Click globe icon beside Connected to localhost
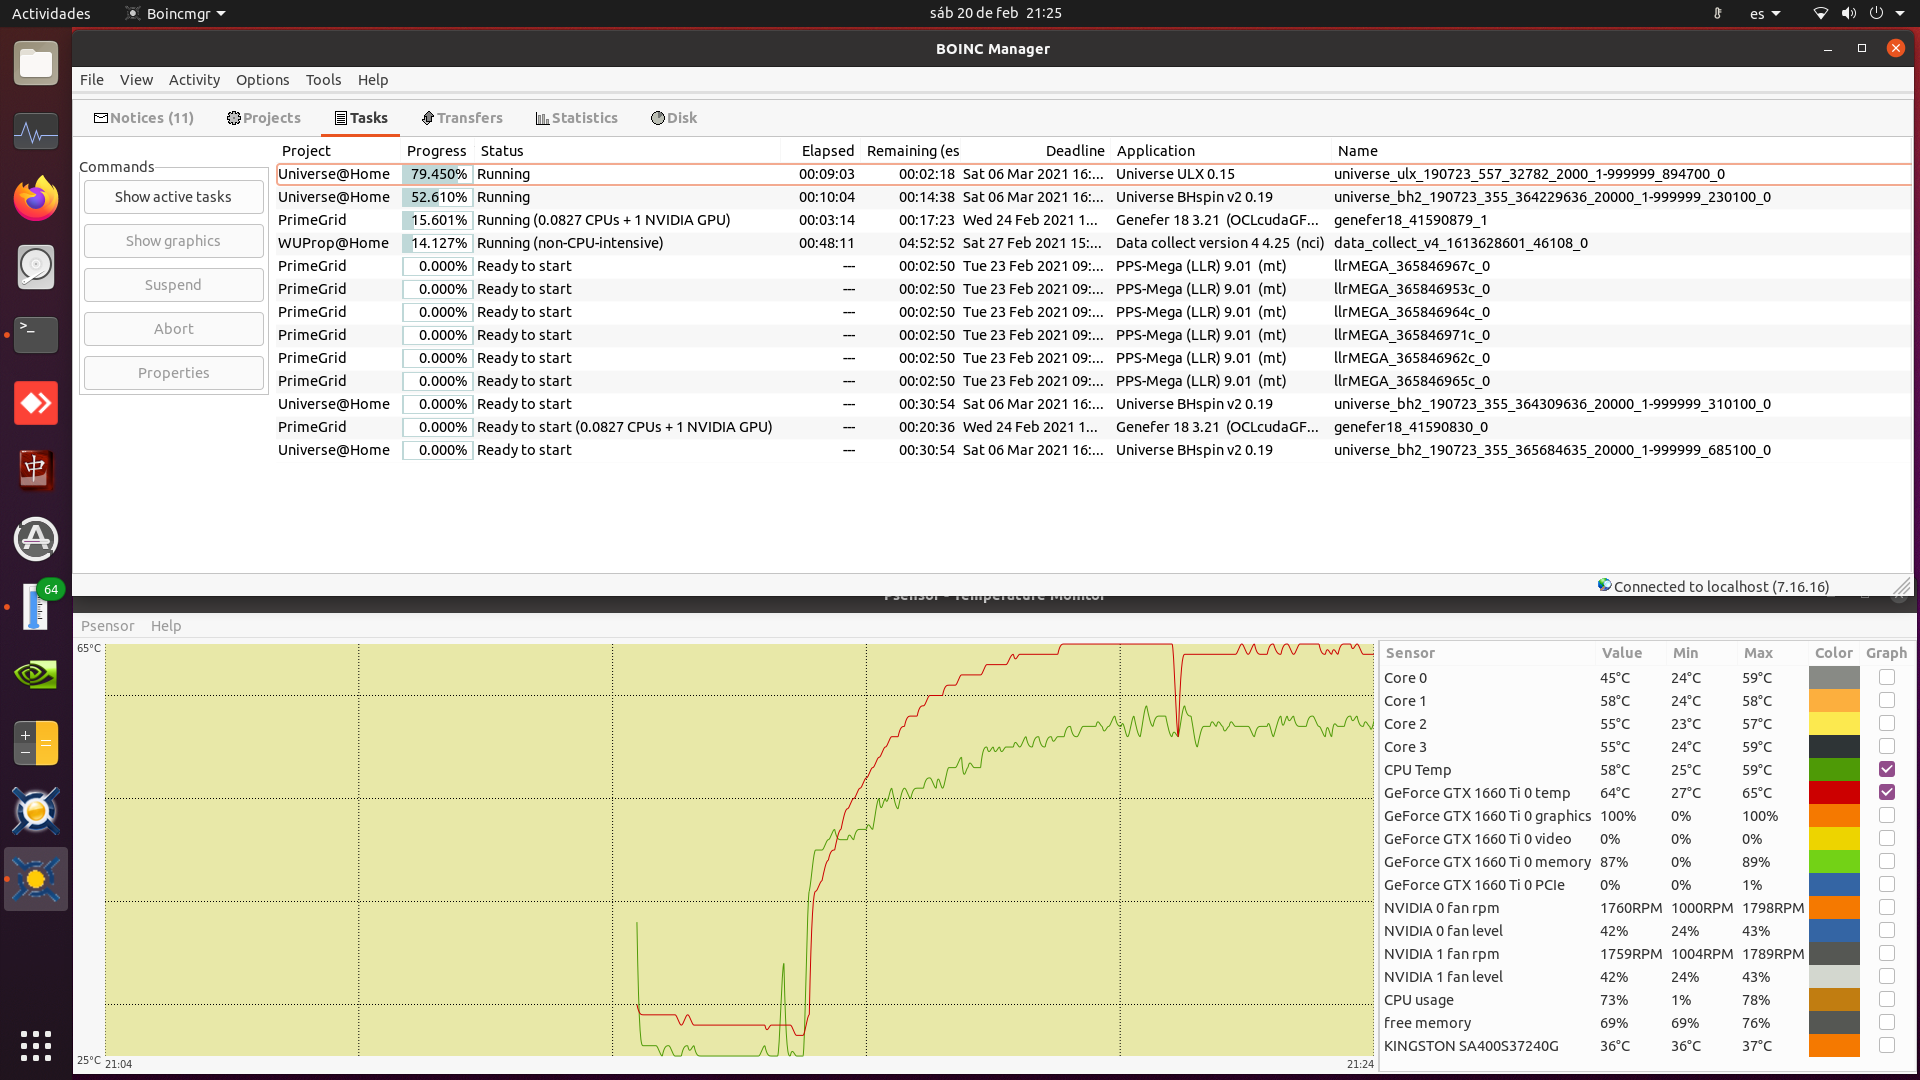This screenshot has height=1080, width=1920. 1604,585
